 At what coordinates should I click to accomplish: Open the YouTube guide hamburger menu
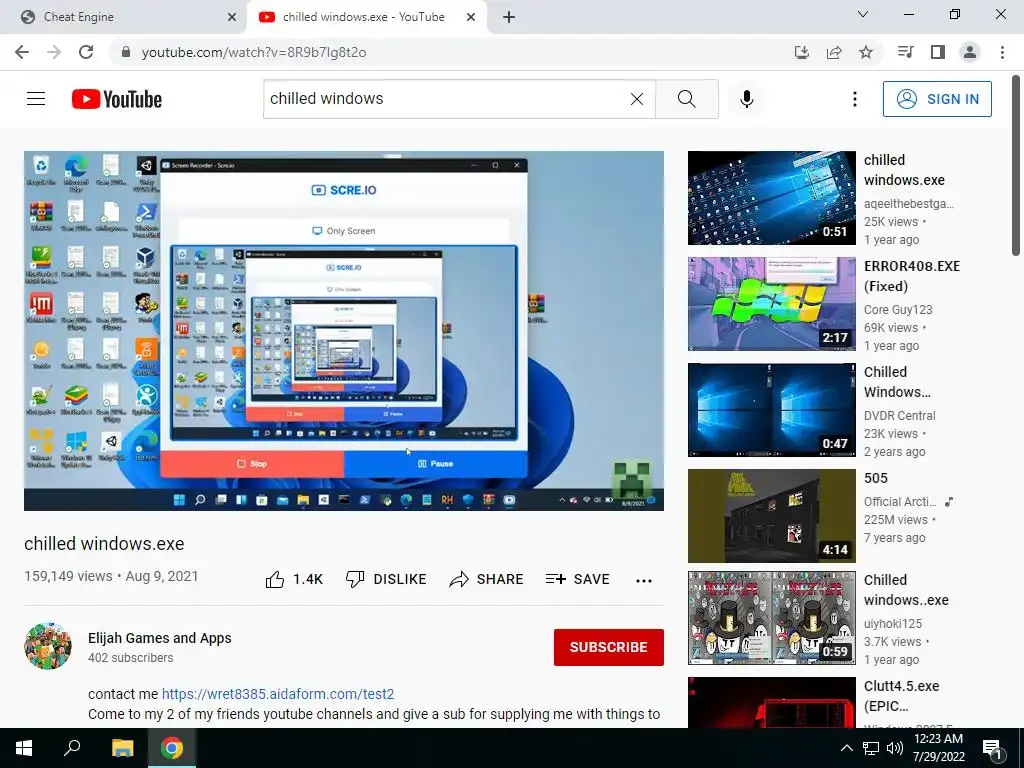36,99
